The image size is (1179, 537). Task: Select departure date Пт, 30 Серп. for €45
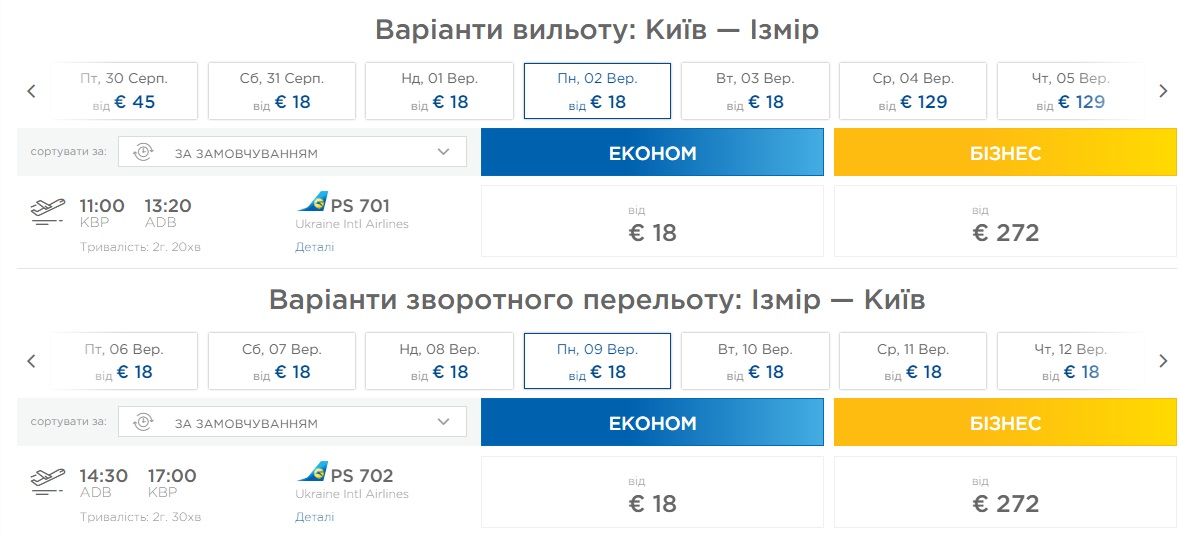124,91
